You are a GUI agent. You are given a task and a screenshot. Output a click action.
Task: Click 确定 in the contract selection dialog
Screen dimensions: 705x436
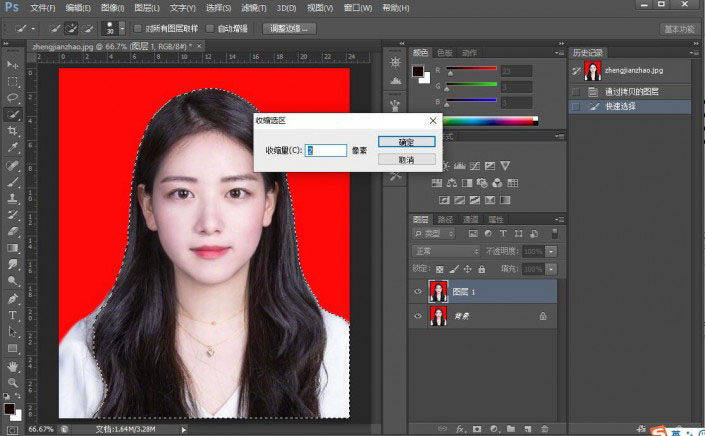pos(407,141)
